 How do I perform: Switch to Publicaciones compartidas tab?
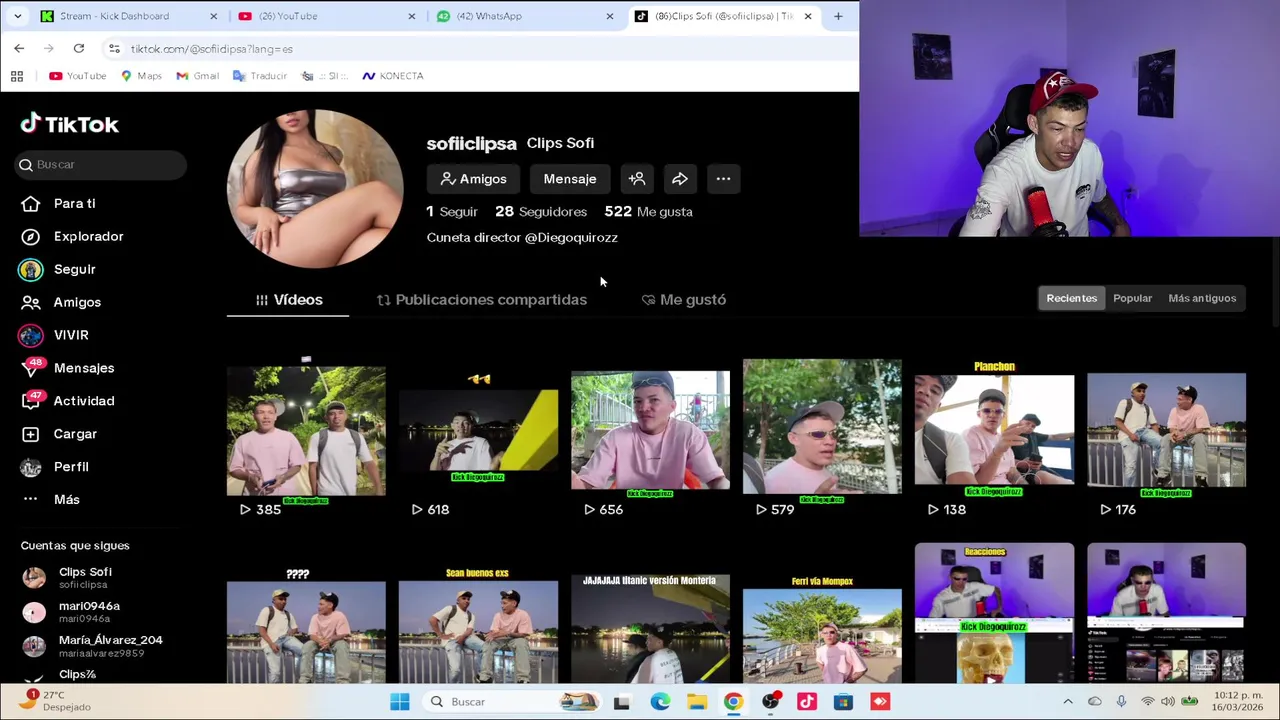click(x=482, y=300)
